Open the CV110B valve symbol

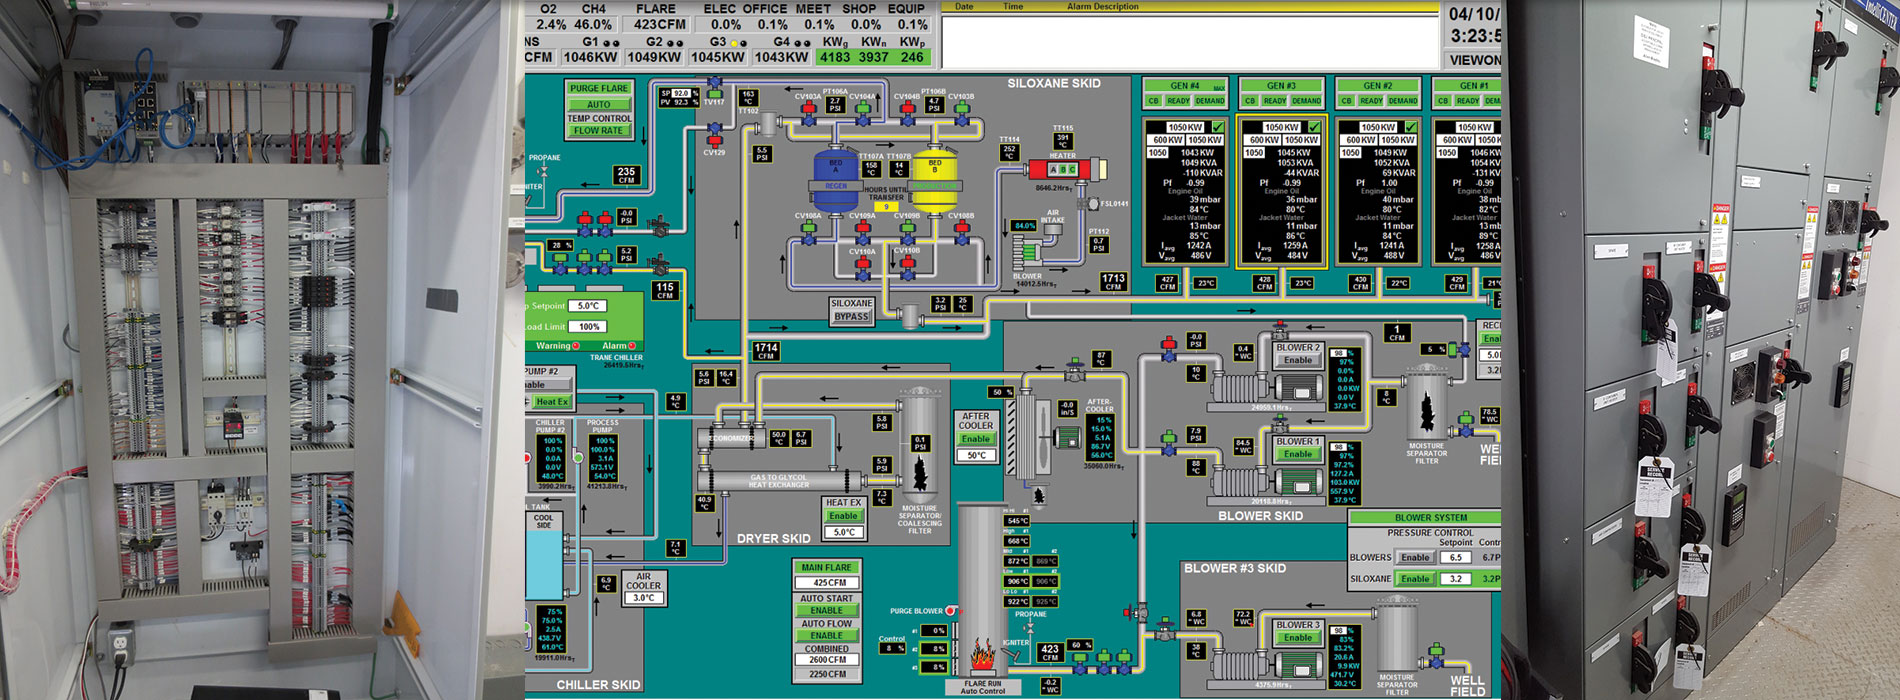[x=907, y=267]
